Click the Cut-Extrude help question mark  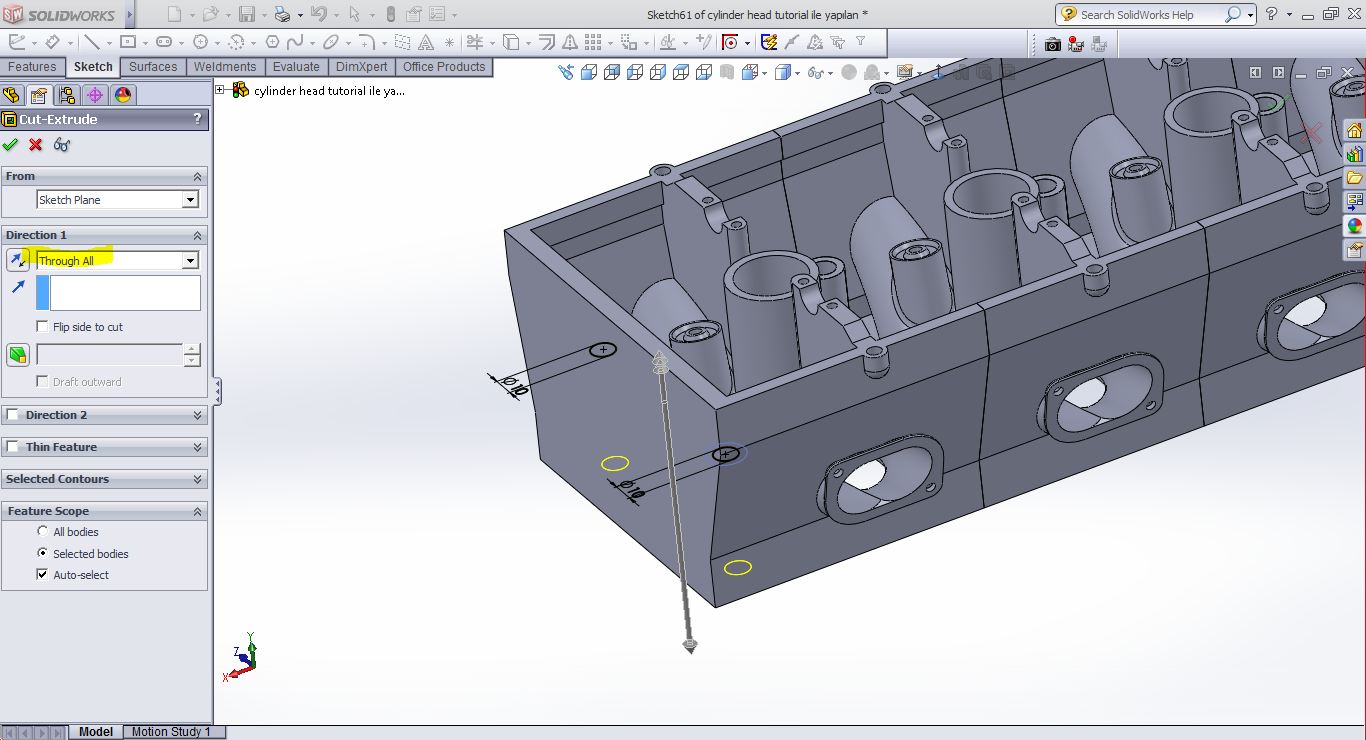[197, 119]
